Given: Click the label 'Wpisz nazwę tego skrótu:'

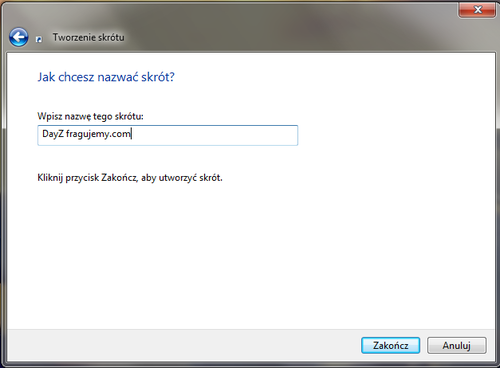Looking at the screenshot, I should pyautogui.click(x=90, y=116).
